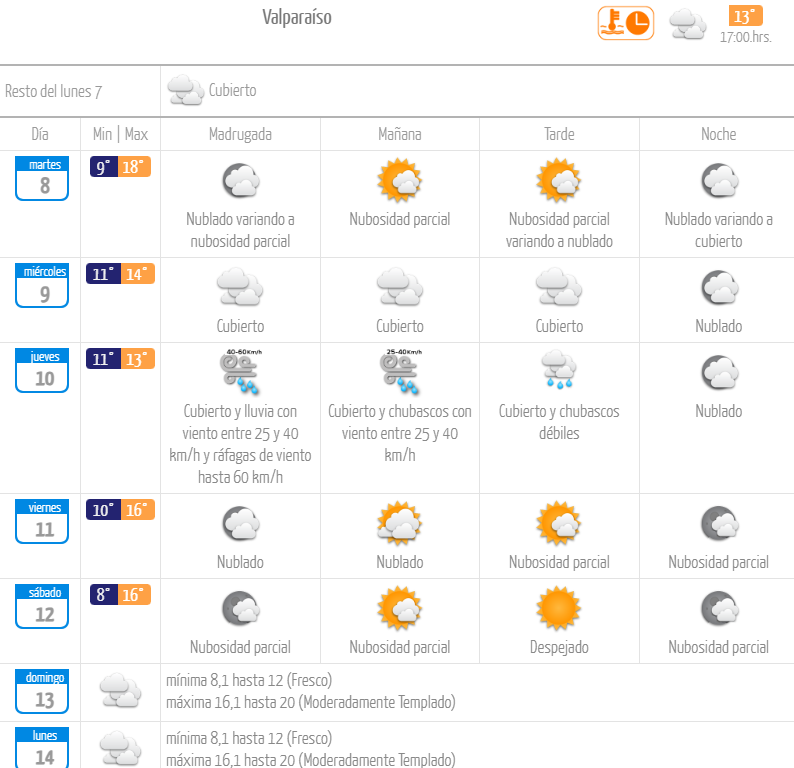The image size is (794, 768).
Task: Click miércoles Noche Nublado icon
Action: [x=720, y=287]
